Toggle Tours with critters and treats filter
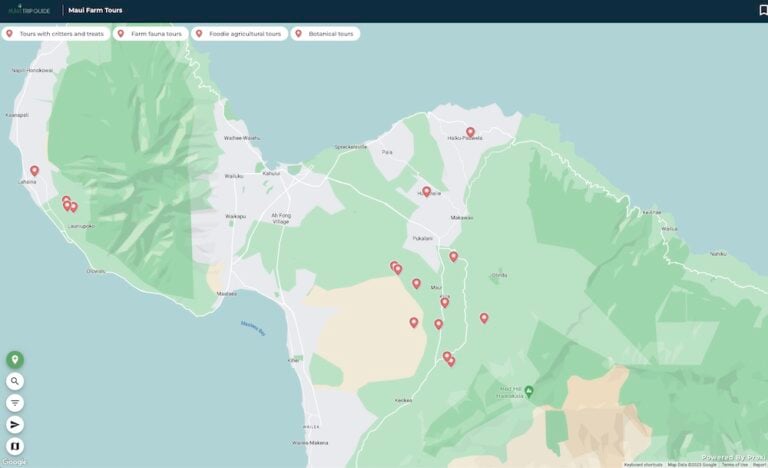This screenshot has height=468, width=768. 55,34
